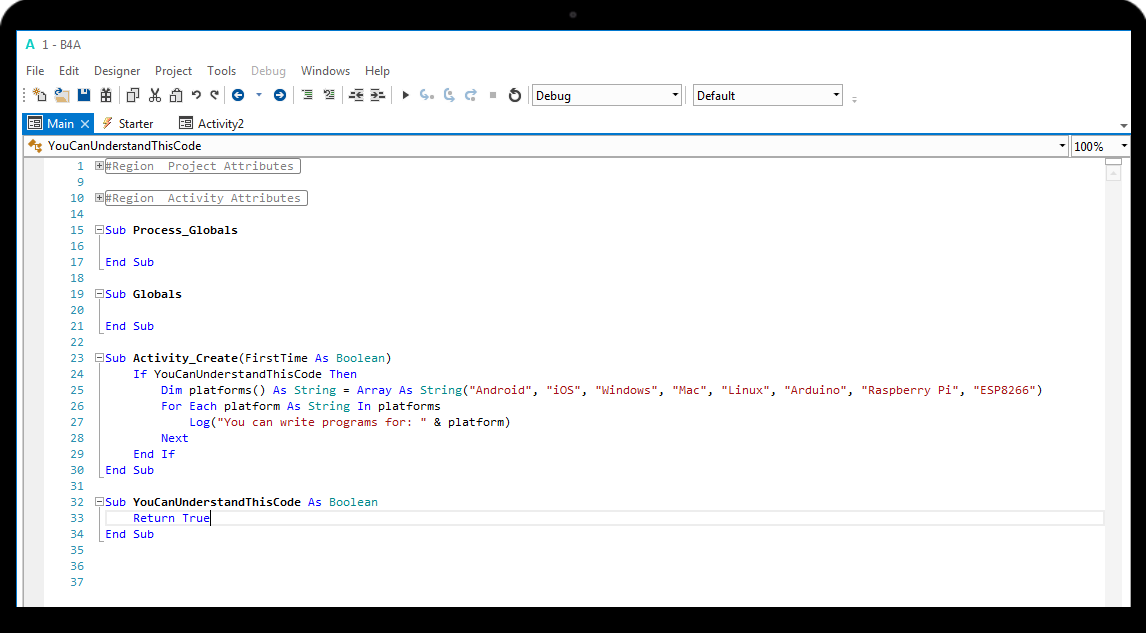This screenshot has width=1146, height=633.
Task: Click line number 27 in the gutter
Action: click(x=77, y=422)
